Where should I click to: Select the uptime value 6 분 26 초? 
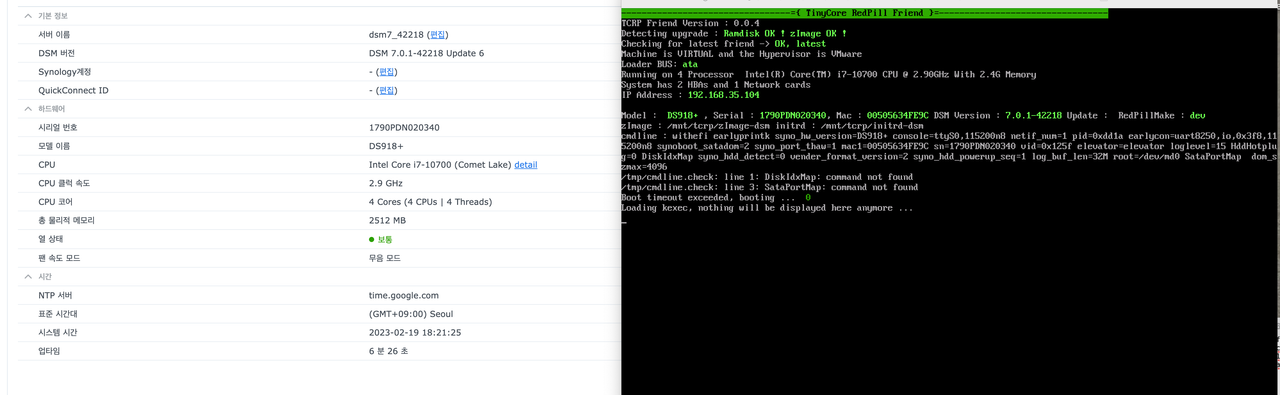coord(388,351)
